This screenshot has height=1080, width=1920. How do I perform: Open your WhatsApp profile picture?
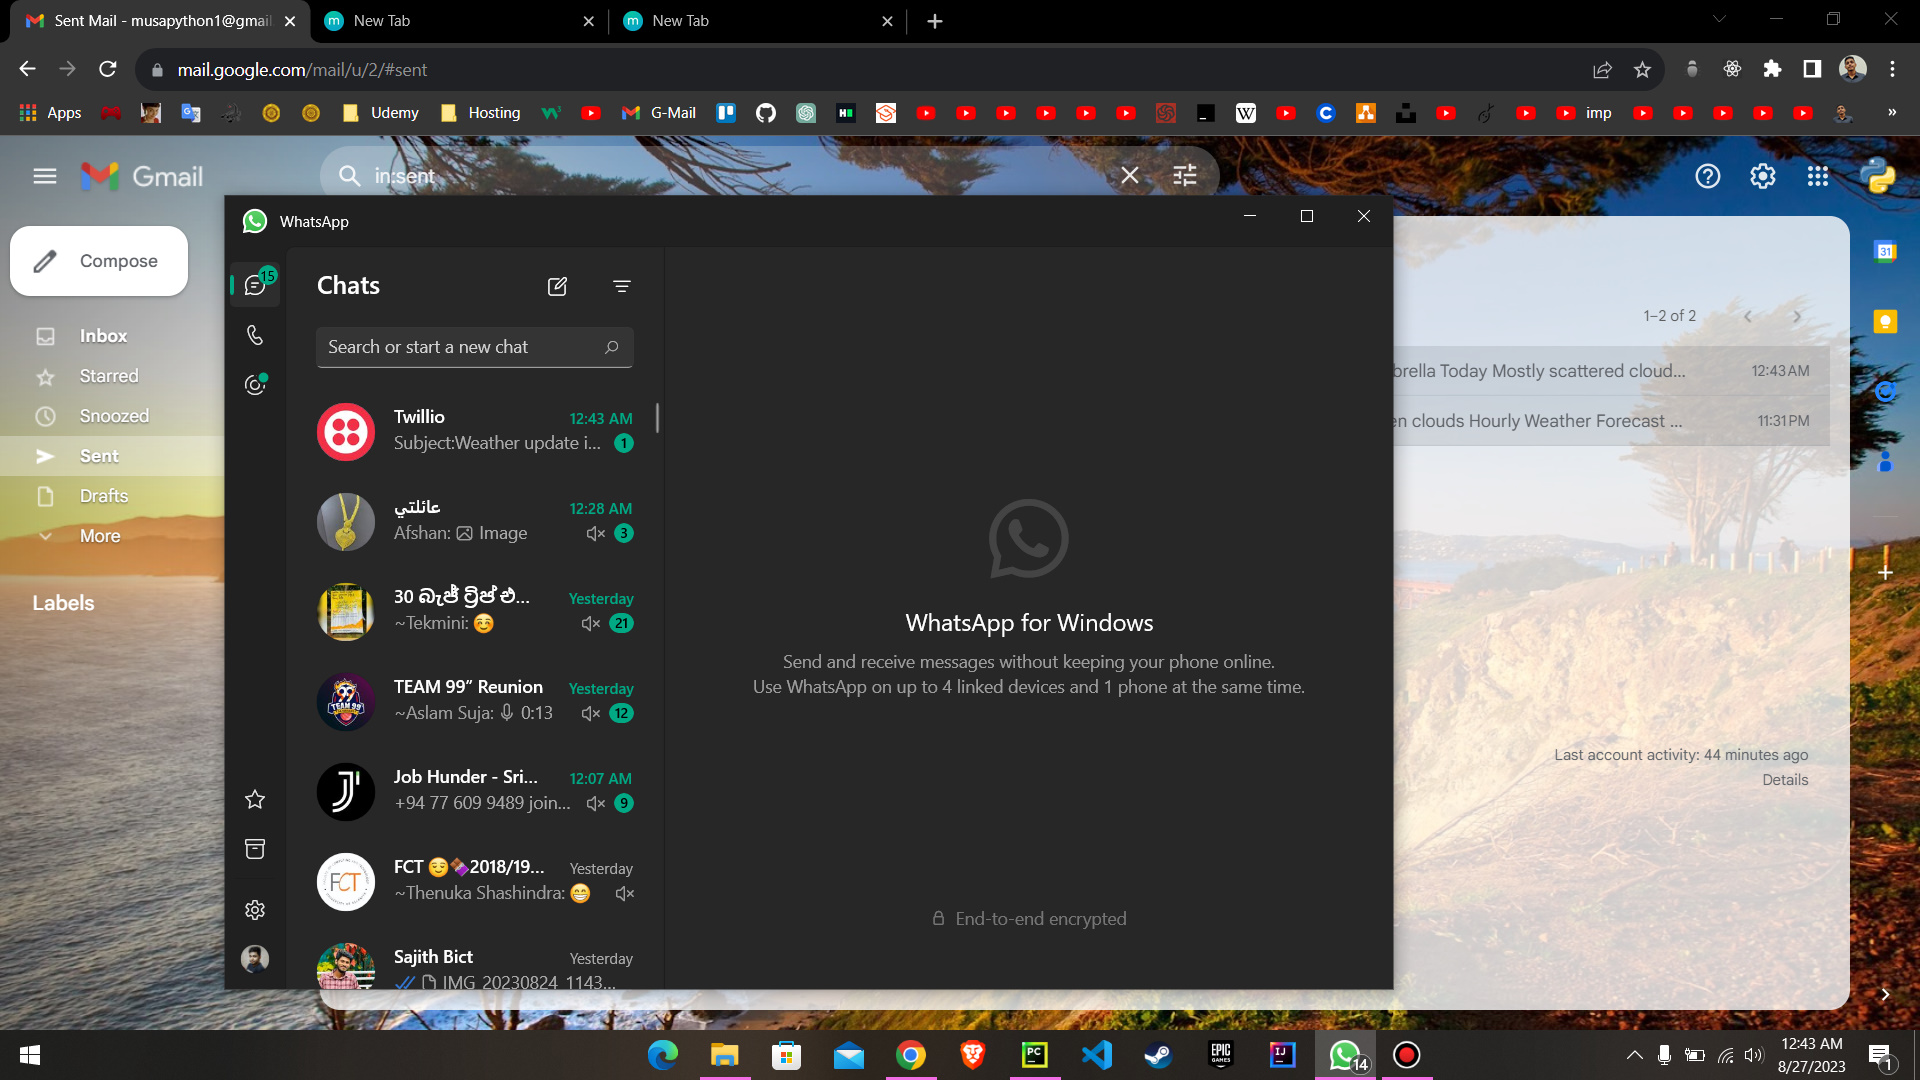pyautogui.click(x=254, y=959)
